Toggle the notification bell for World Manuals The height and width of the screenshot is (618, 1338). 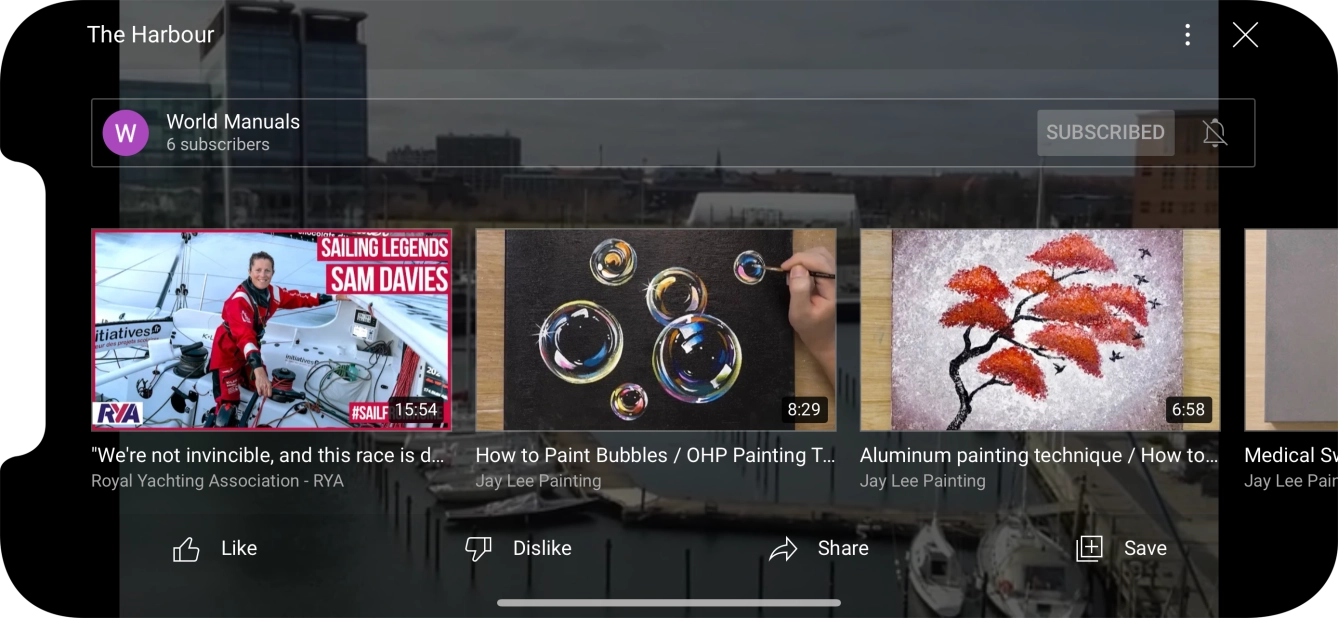click(x=1215, y=133)
